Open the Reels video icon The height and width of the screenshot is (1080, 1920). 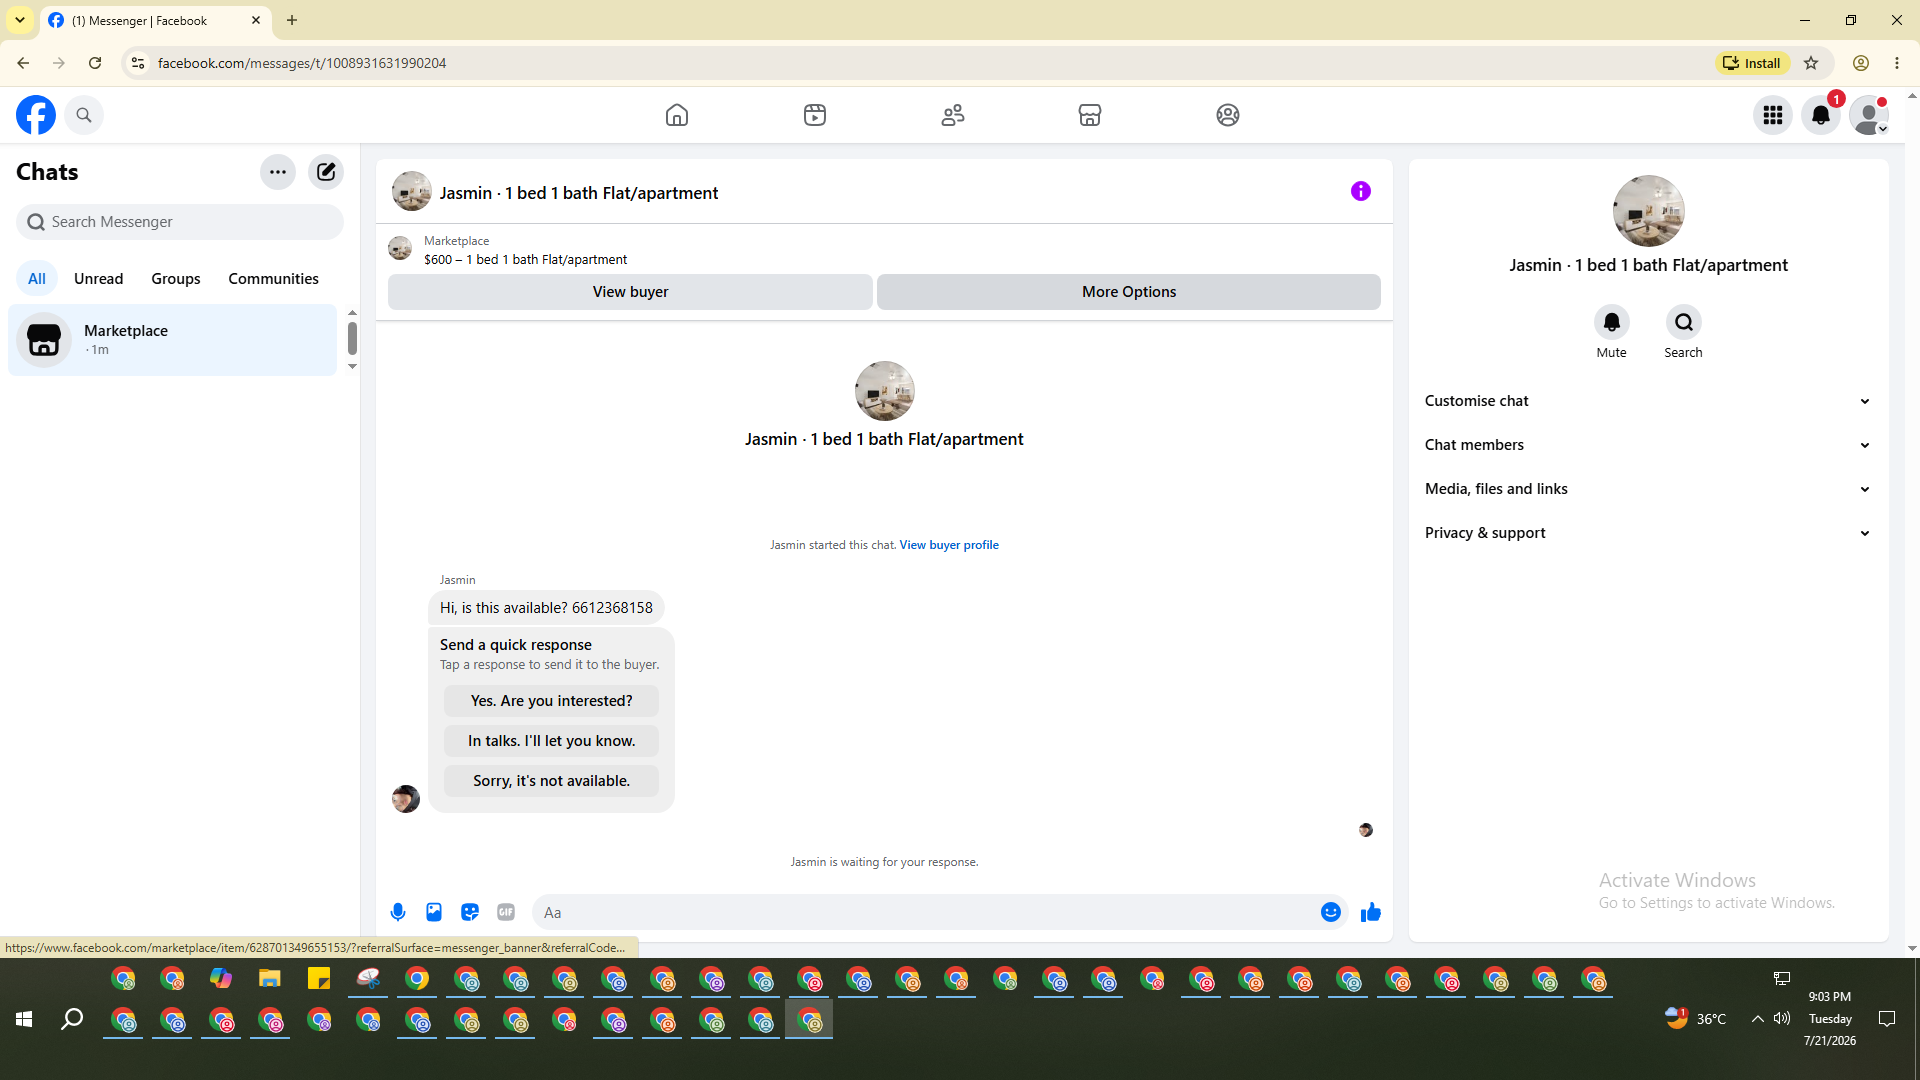(815, 115)
